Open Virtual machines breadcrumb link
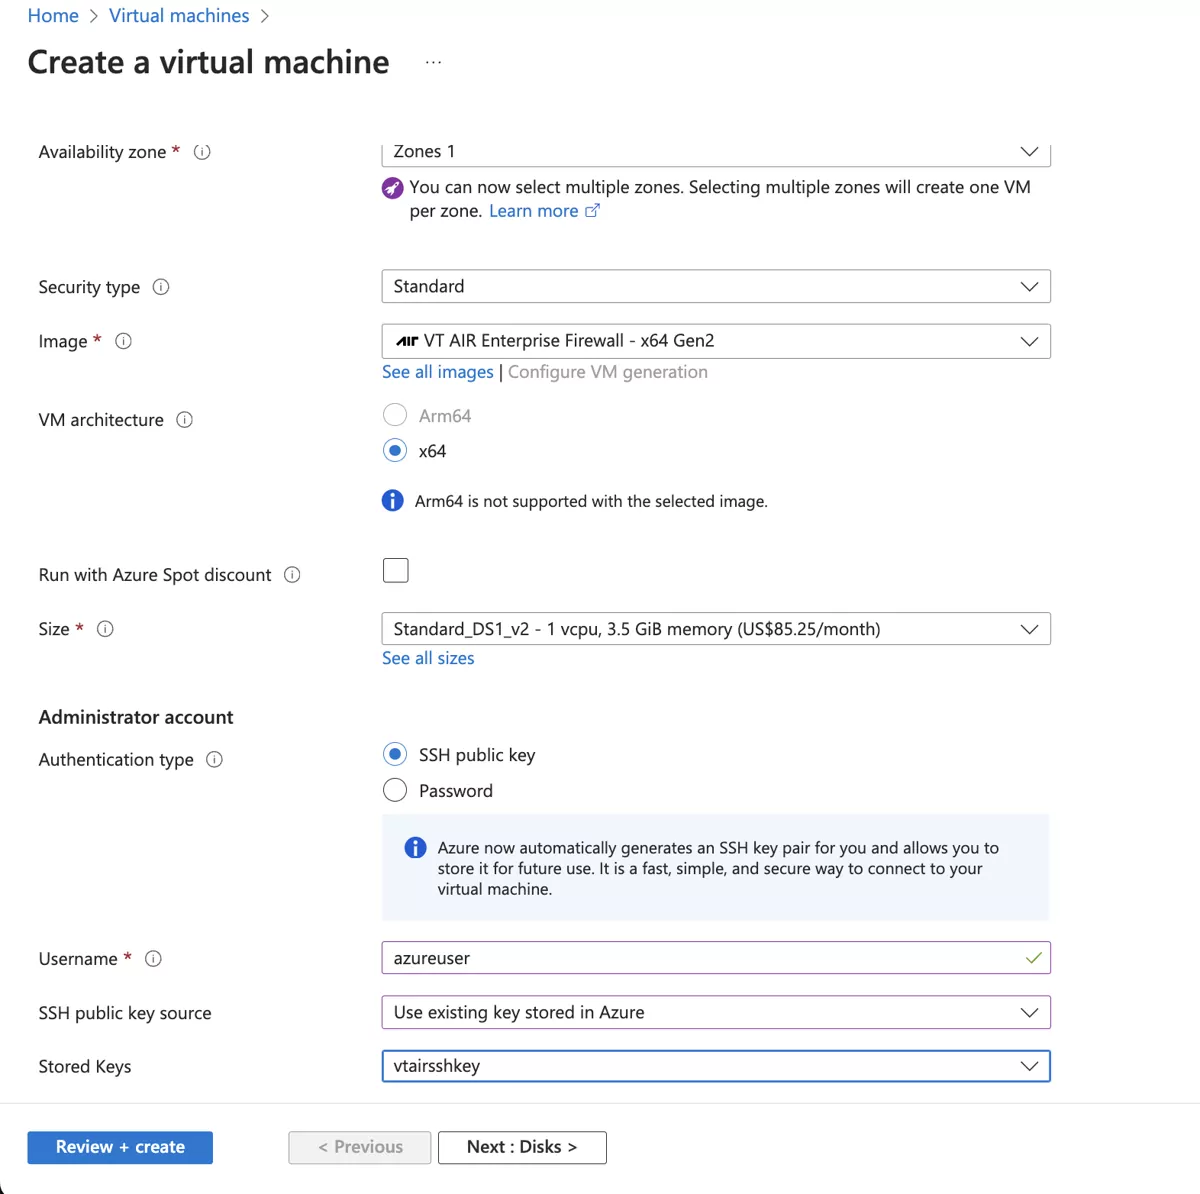1200x1194 pixels. pos(178,15)
